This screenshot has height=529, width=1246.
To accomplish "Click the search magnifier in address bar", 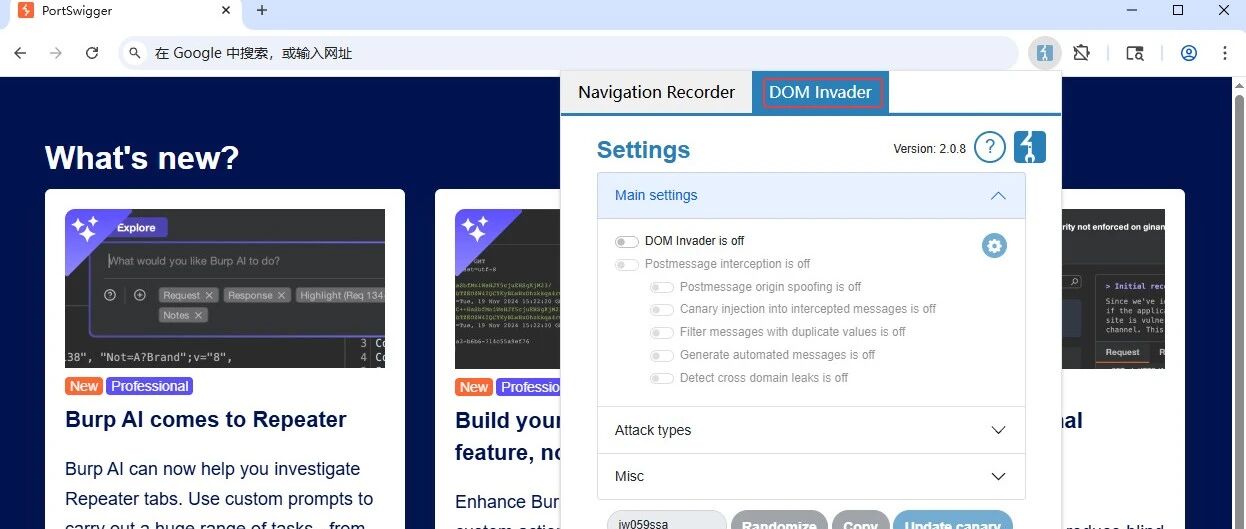I will tap(135, 53).
